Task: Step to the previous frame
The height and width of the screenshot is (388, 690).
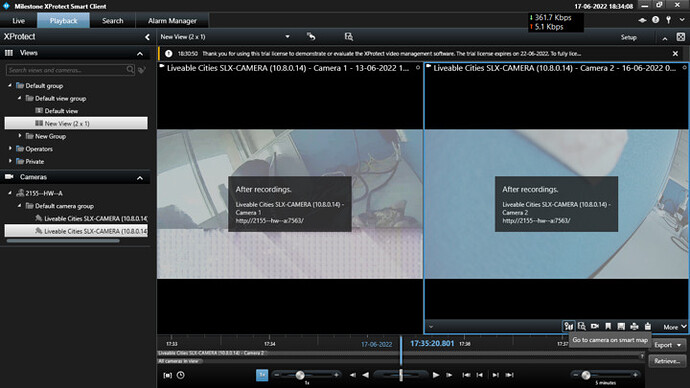Action: (x=352, y=375)
